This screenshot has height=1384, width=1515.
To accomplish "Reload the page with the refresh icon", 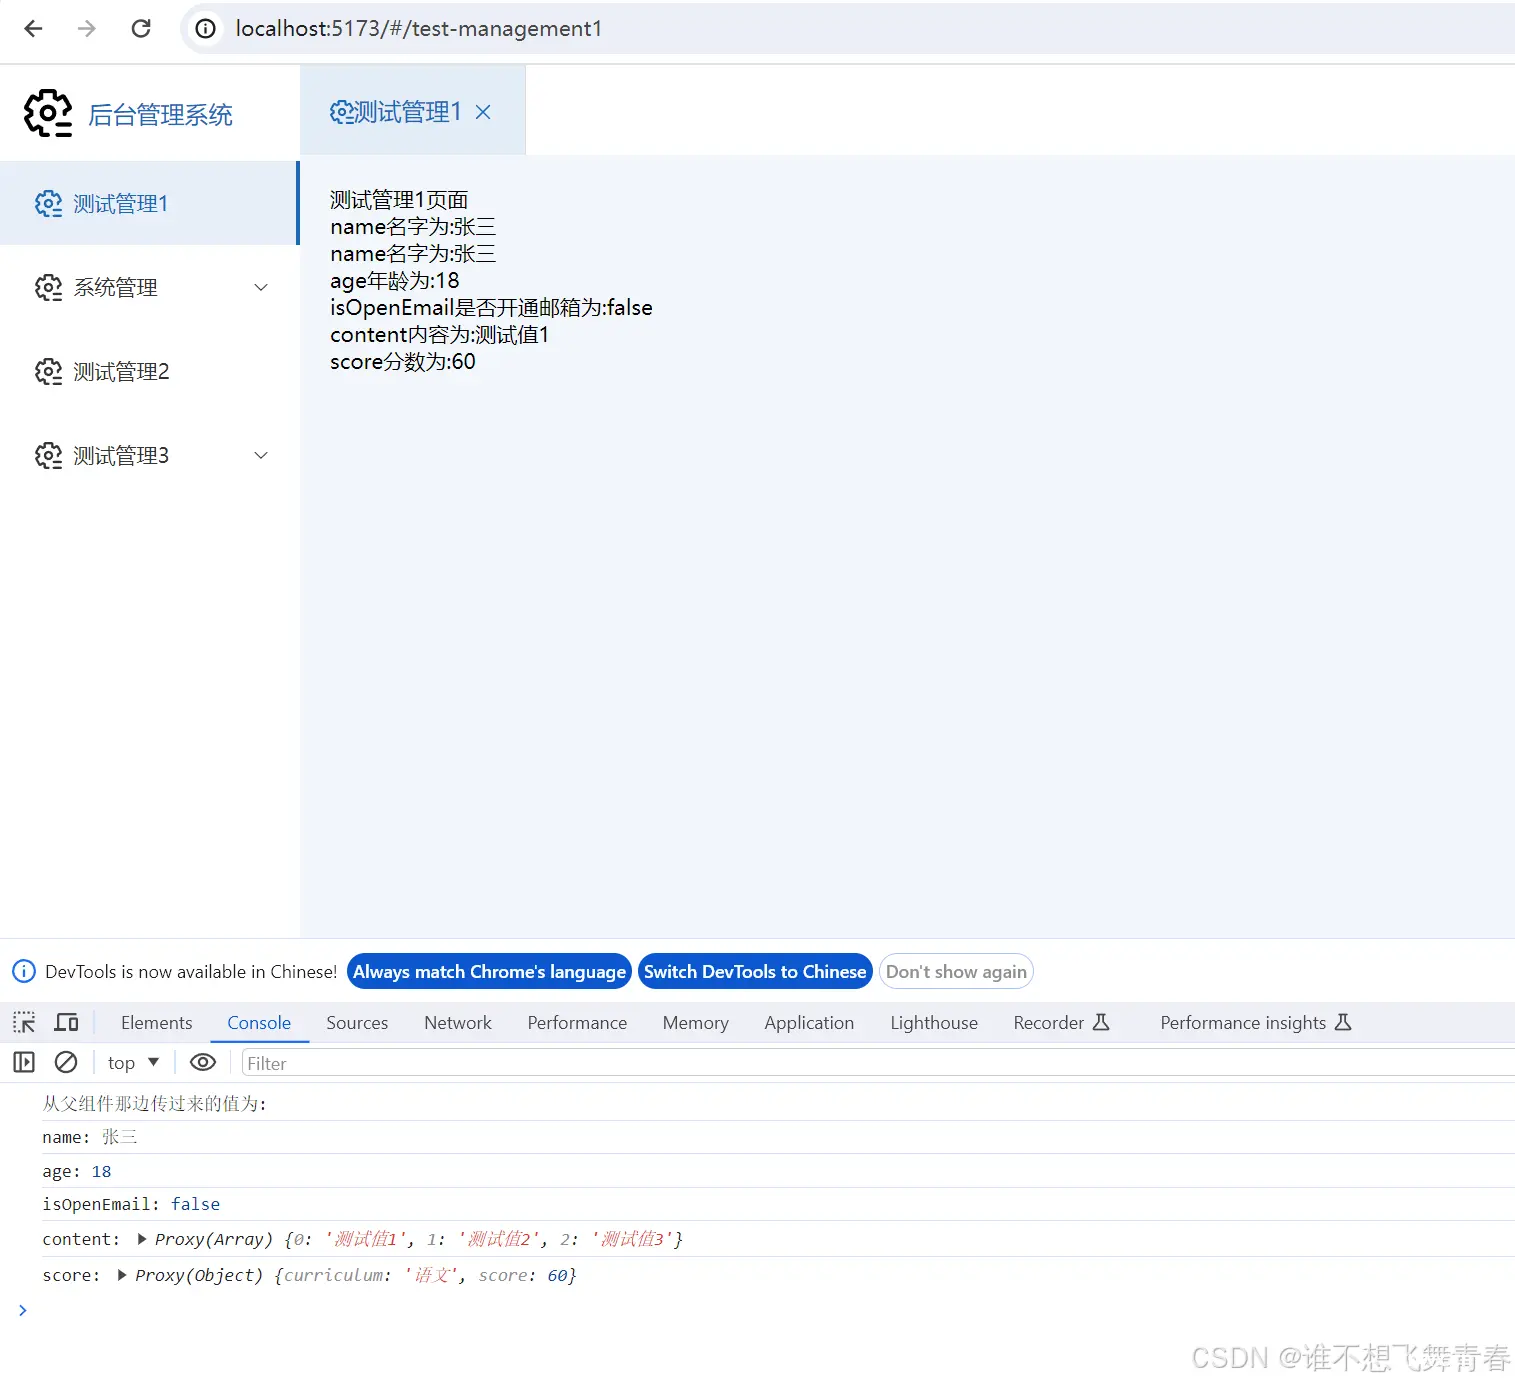I will pyautogui.click(x=141, y=29).
